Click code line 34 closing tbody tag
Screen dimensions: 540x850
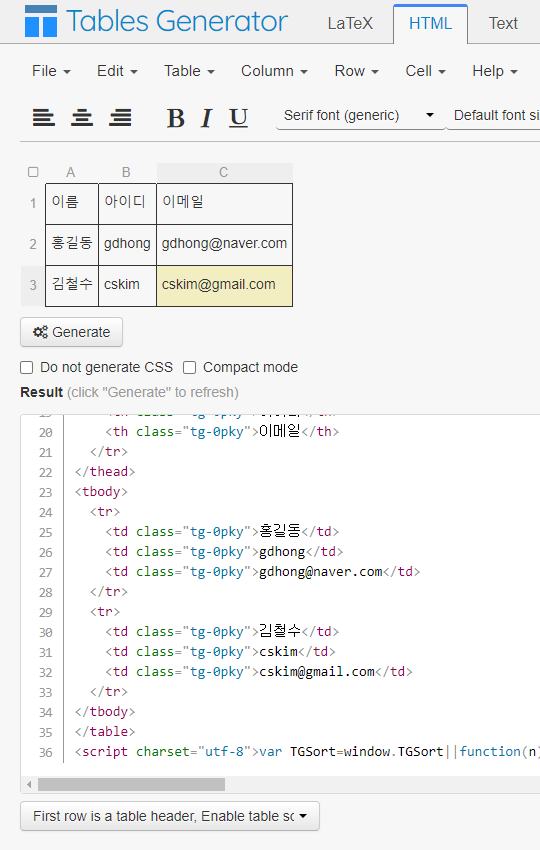coord(105,712)
